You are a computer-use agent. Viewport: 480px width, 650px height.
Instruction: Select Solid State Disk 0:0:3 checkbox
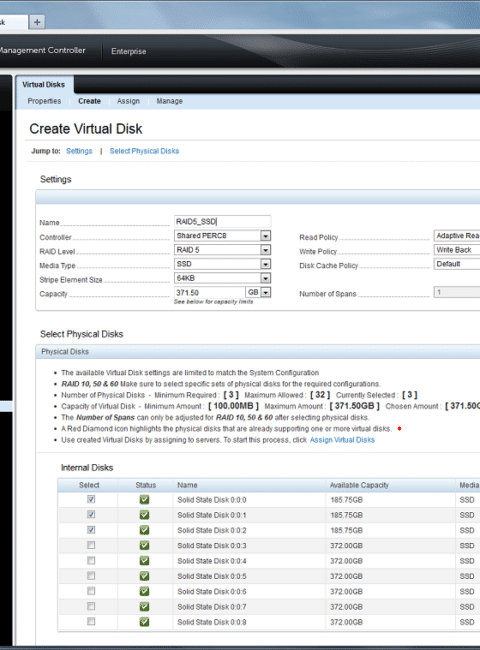pyautogui.click(x=91, y=545)
